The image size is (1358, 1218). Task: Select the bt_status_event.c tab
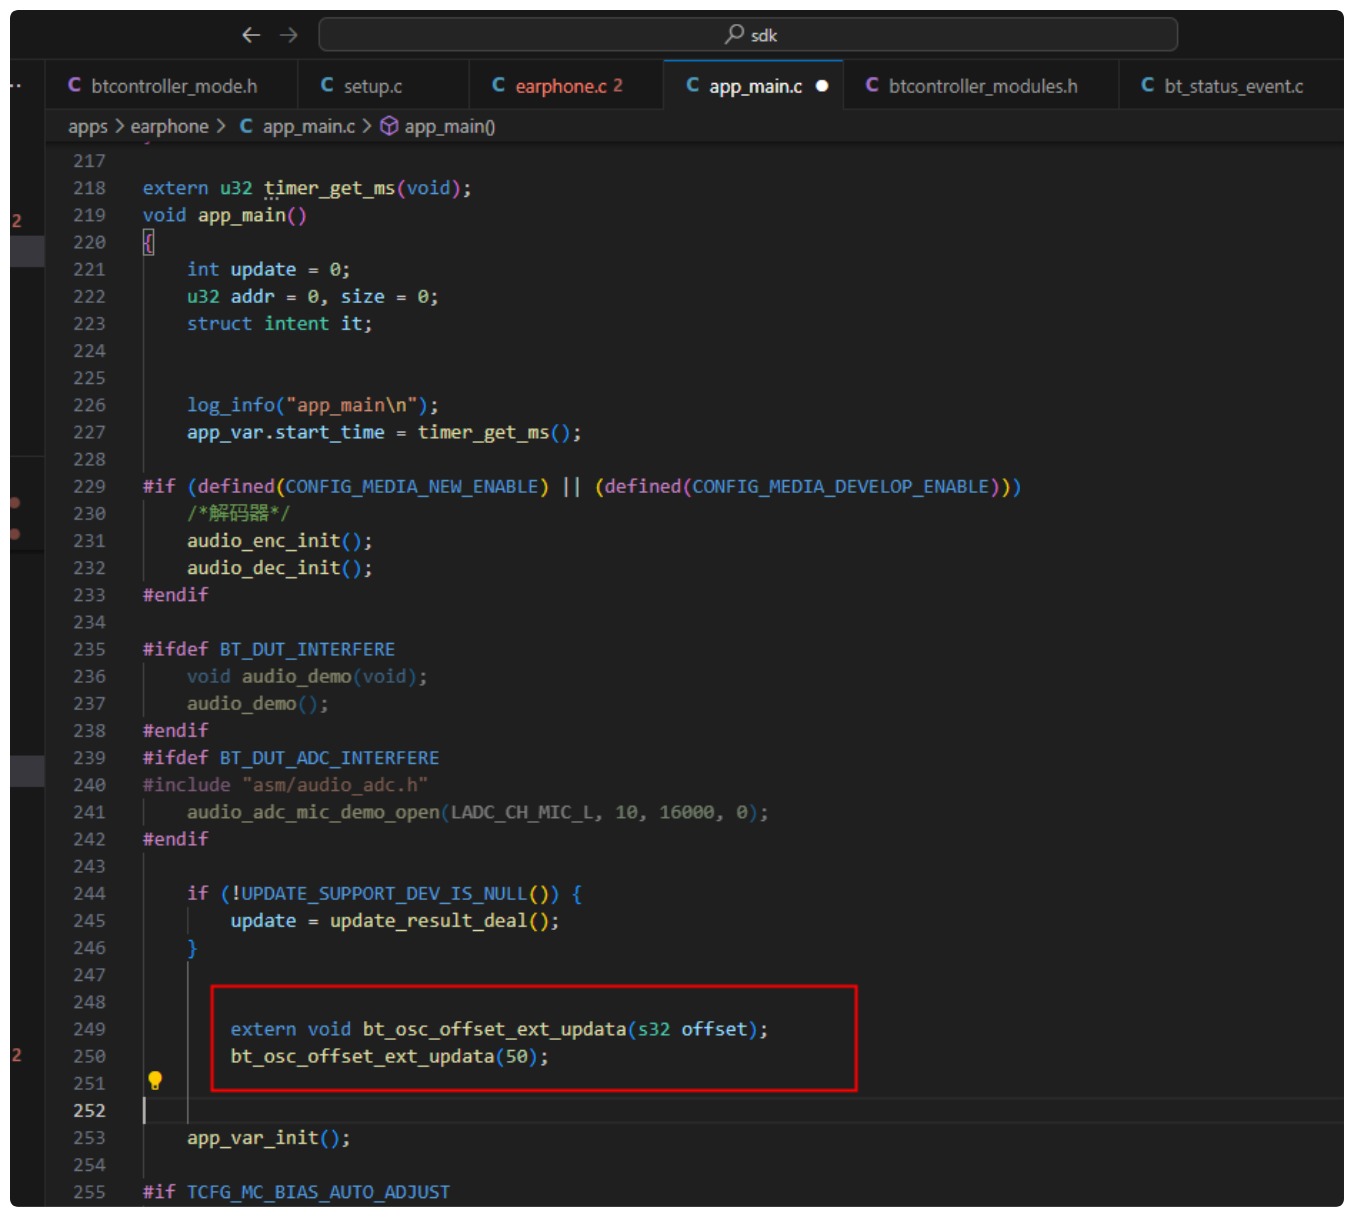click(x=1233, y=86)
